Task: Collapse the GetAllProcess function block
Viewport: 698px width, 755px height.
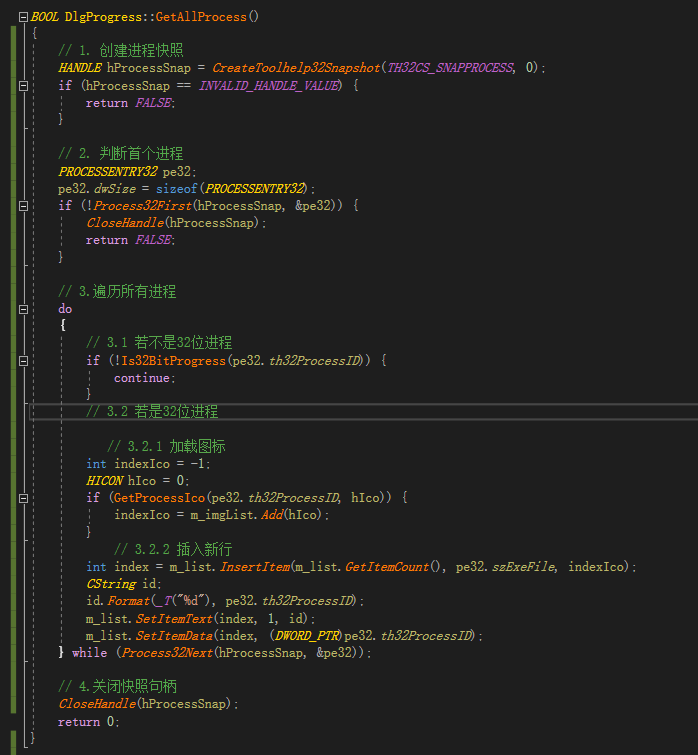Action: (x=23, y=17)
